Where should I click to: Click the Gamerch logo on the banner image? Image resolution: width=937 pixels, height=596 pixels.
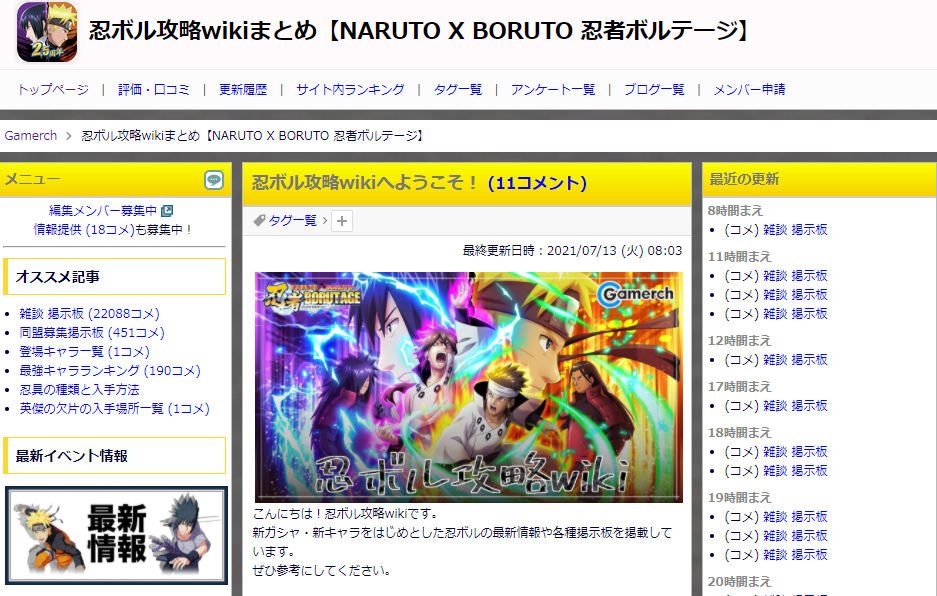(636, 294)
